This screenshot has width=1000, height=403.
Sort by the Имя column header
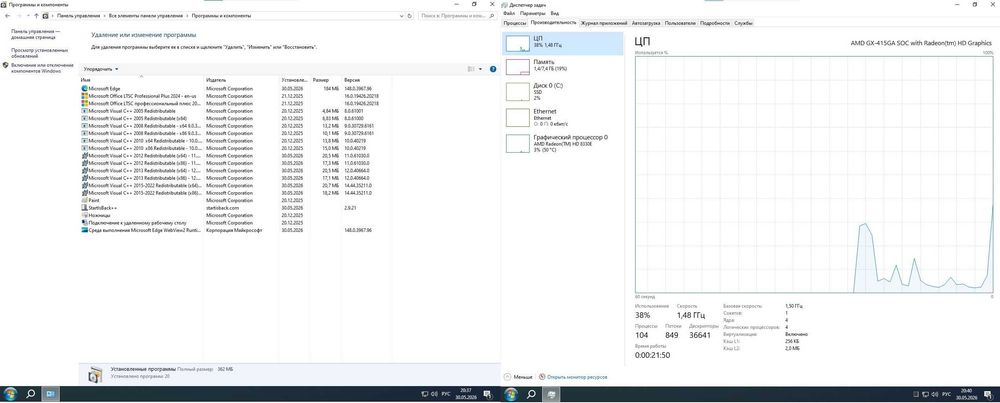click(x=142, y=80)
